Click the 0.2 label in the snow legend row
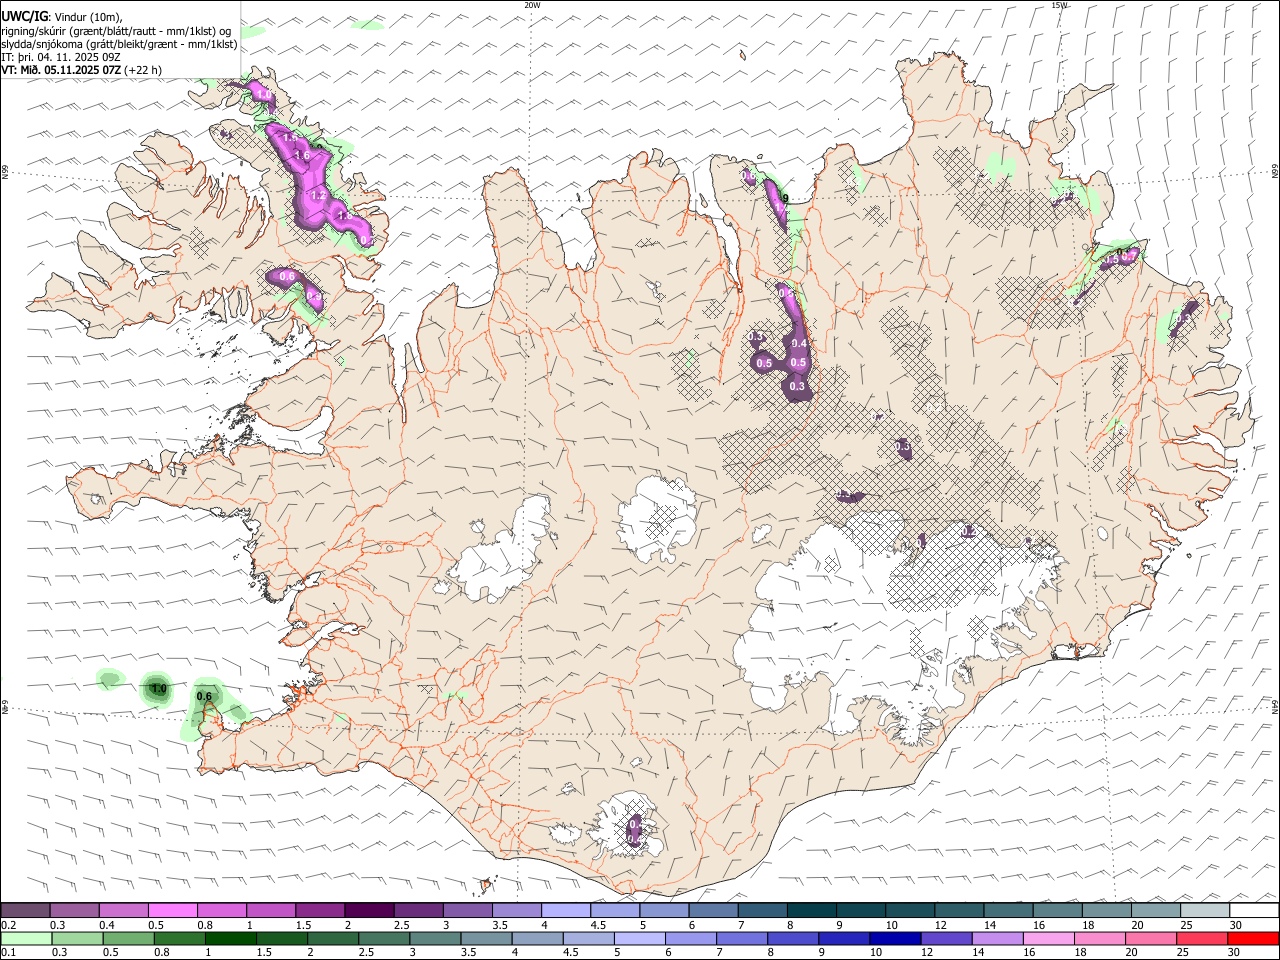1280x960 pixels. (9, 925)
